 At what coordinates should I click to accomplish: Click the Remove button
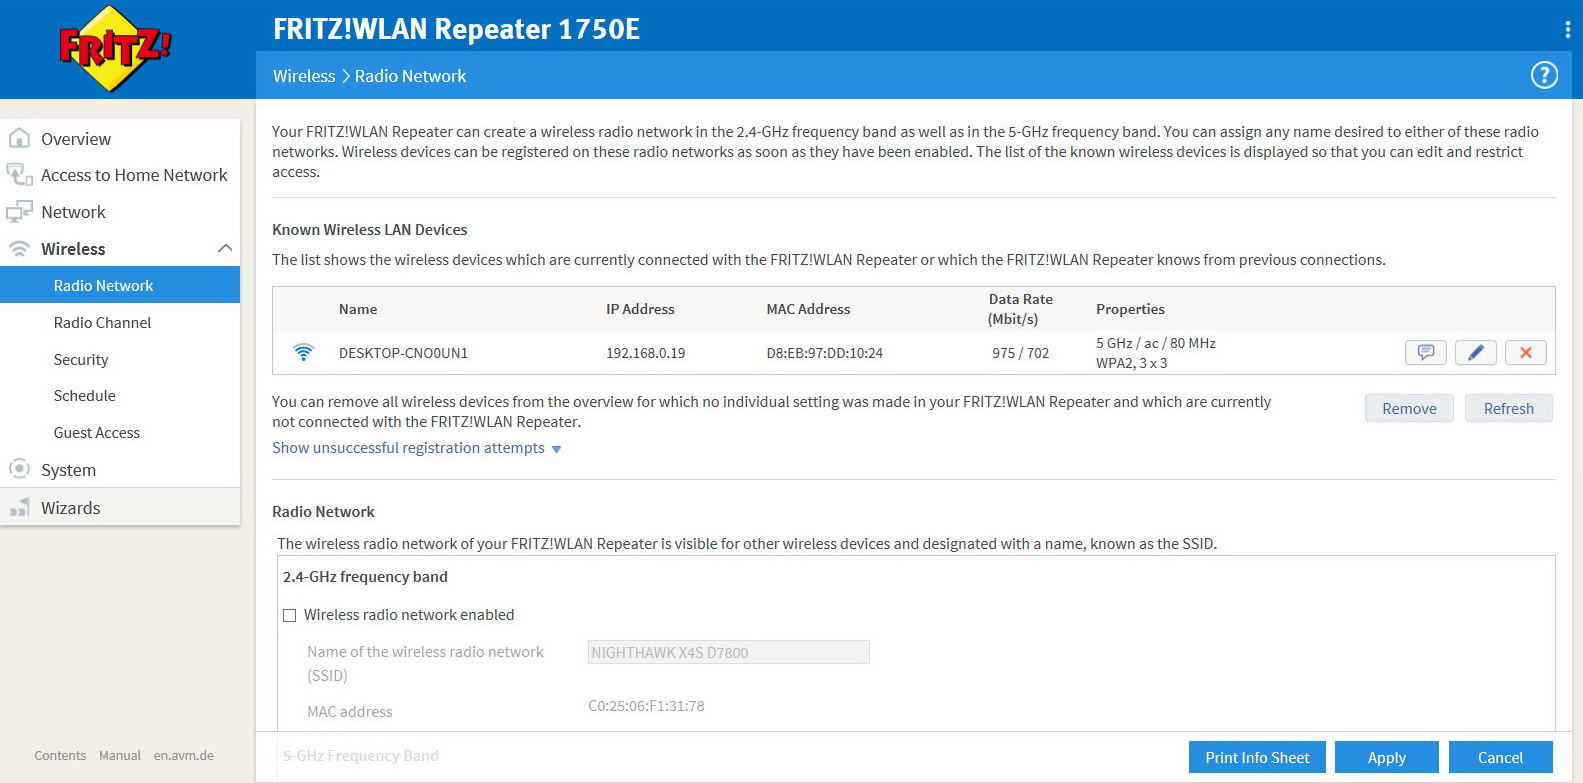pyautogui.click(x=1409, y=408)
